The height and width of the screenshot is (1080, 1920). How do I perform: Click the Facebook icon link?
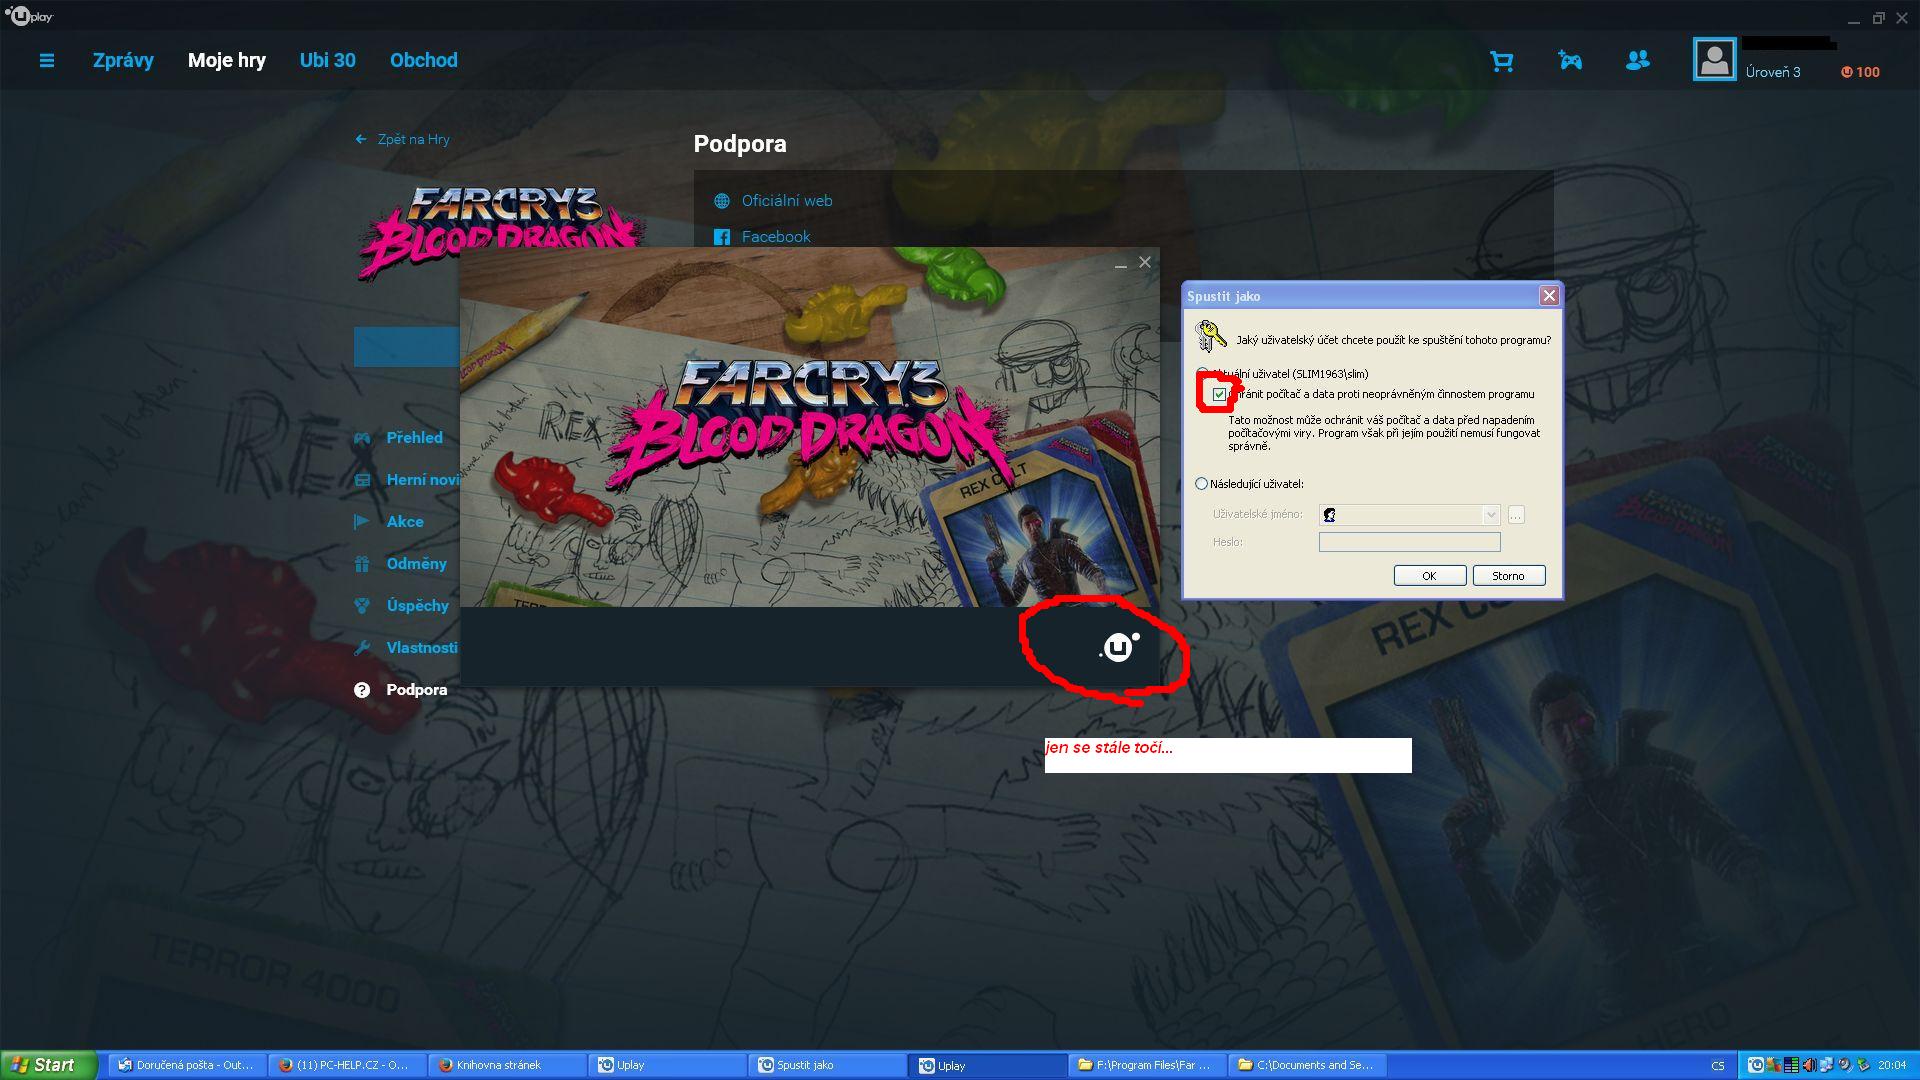point(722,237)
